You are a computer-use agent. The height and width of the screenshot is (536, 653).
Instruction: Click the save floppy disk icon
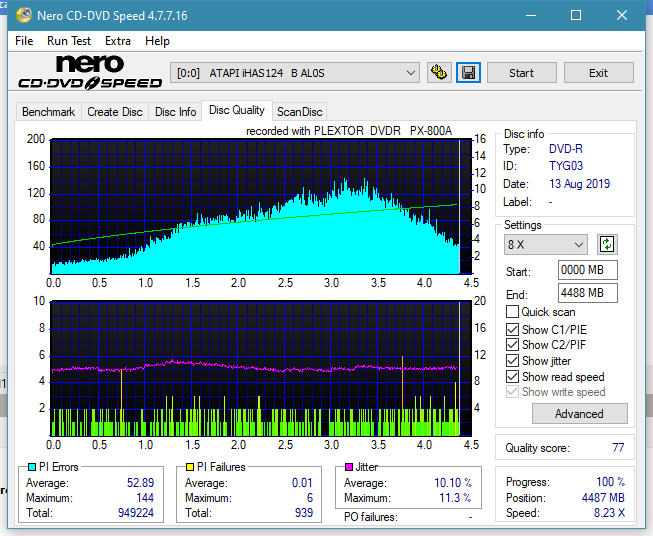click(x=469, y=73)
